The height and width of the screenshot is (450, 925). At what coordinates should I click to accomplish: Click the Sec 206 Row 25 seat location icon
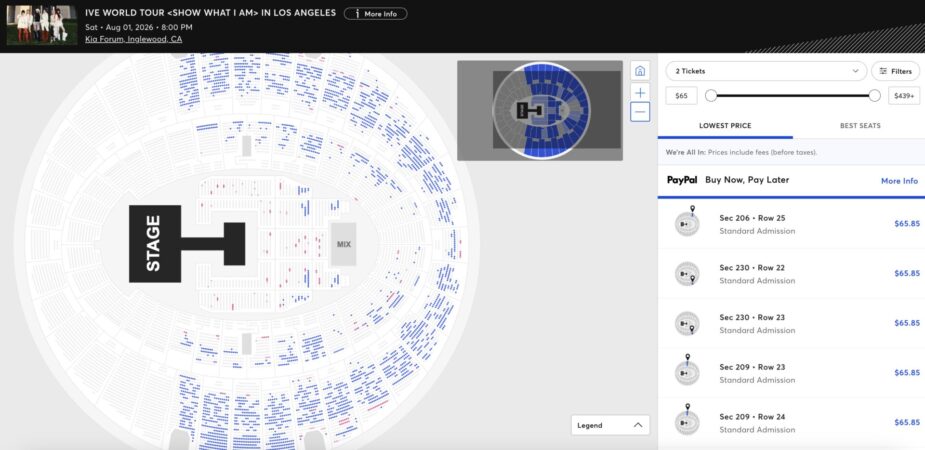tap(687, 222)
